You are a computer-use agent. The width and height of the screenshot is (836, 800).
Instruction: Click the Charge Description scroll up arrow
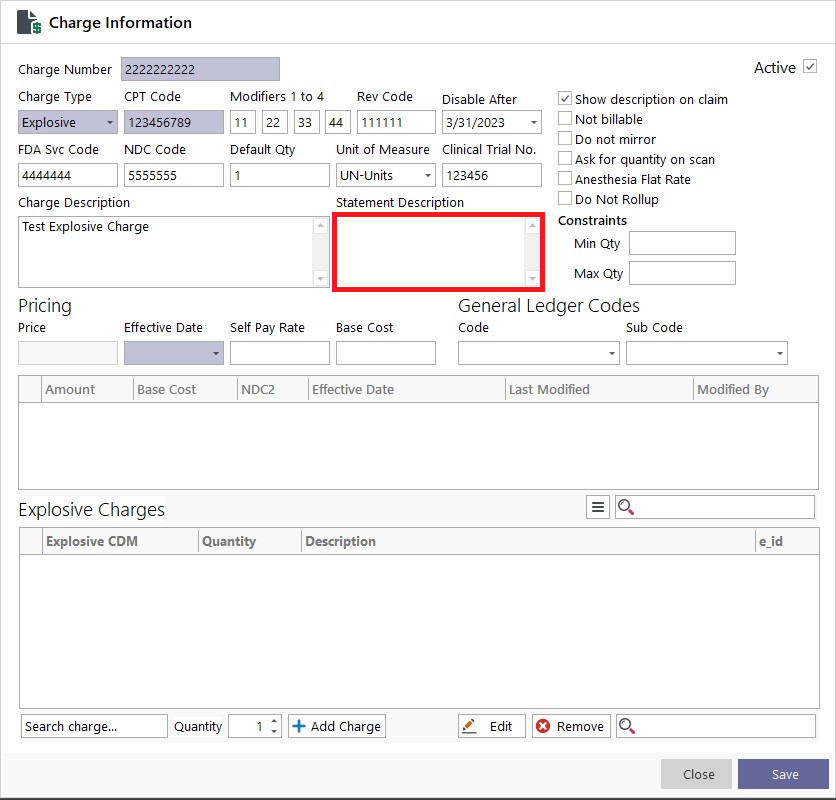click(x=320, y=226)
